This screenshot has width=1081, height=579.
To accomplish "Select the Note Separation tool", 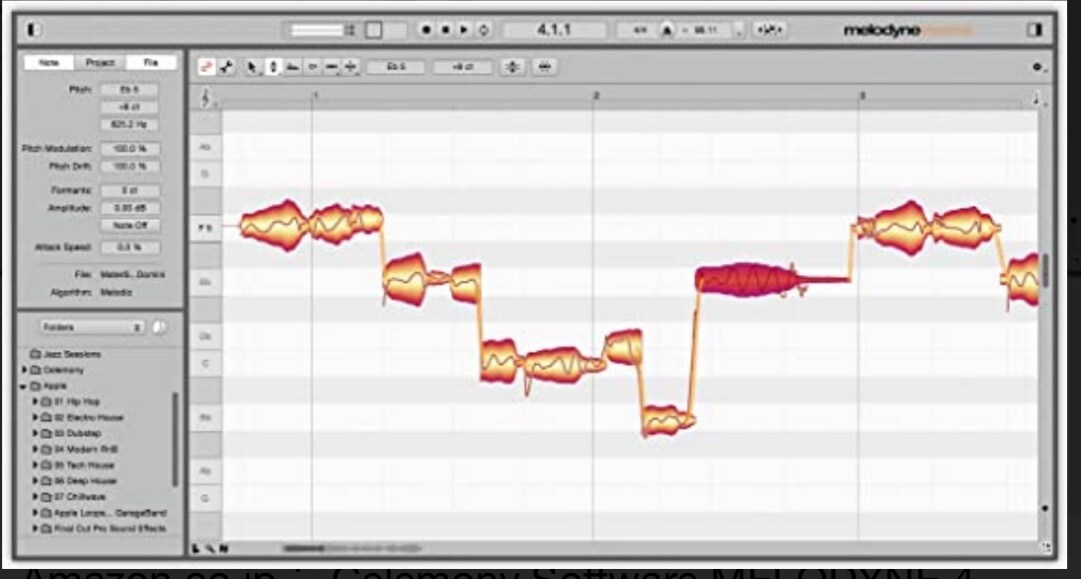I will [351, 67].
